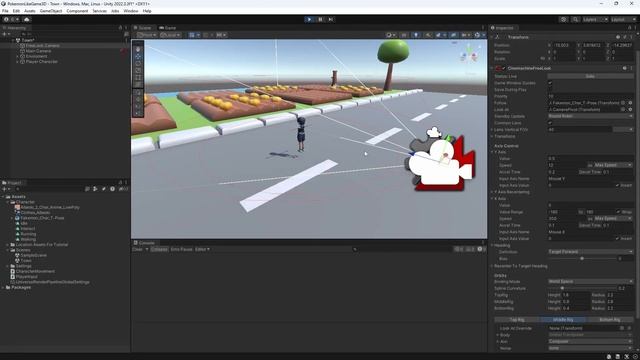Open the Layers dropdown

tap(595, 19)
